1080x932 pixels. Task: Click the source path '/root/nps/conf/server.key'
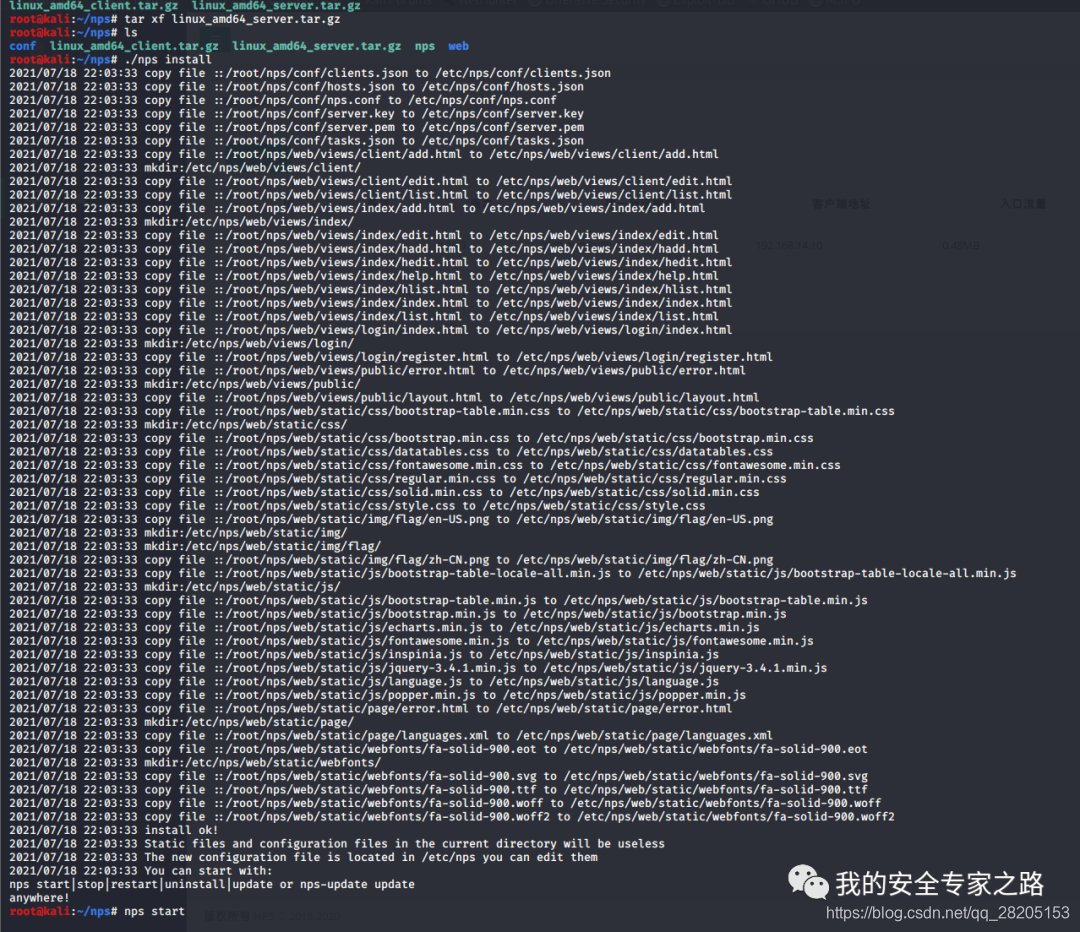pyautogui.click(x=310, y=114)
